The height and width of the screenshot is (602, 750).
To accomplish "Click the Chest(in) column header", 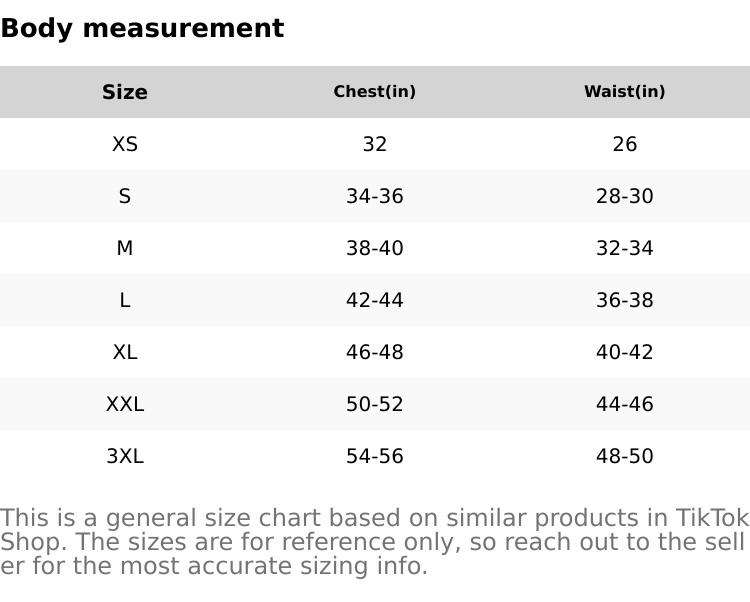I will (x=375, y=92).
